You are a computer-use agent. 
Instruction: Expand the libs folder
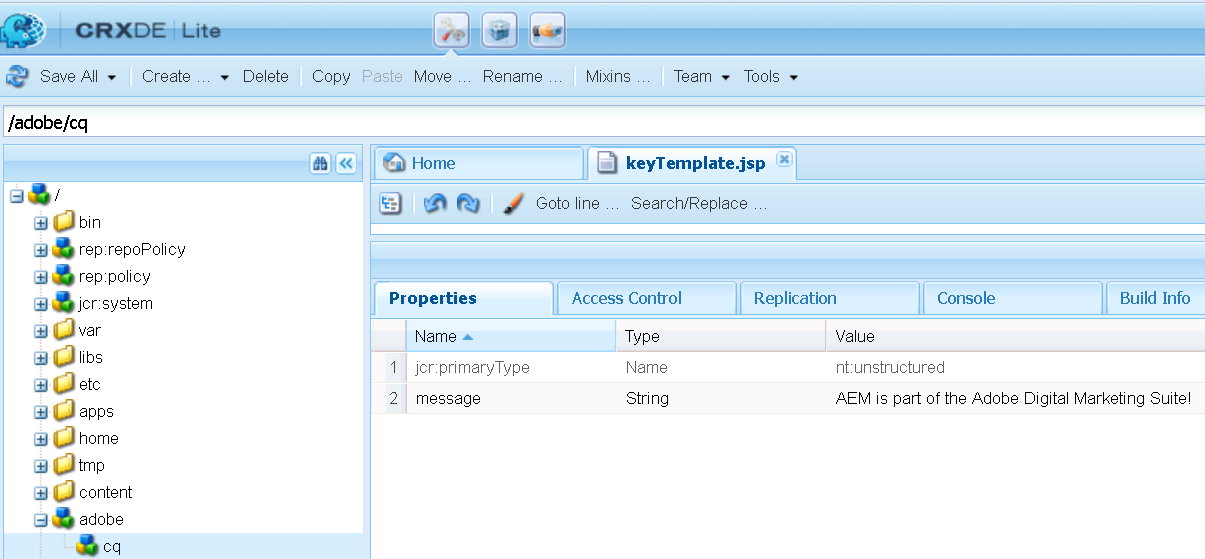pos(41,358)
